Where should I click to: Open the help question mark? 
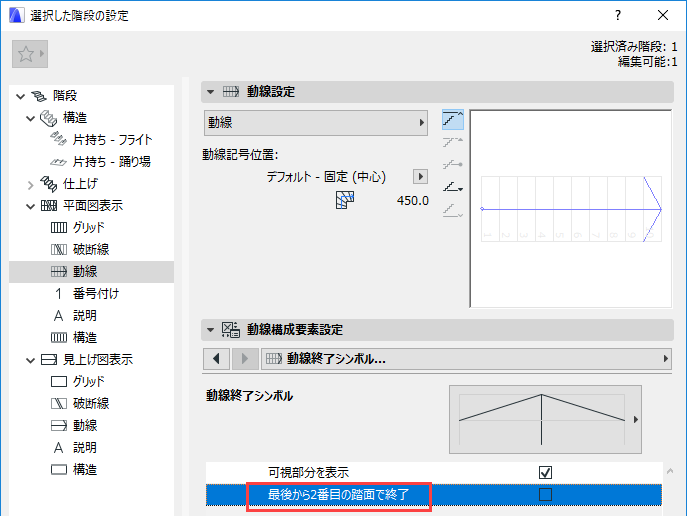point(618,15)
